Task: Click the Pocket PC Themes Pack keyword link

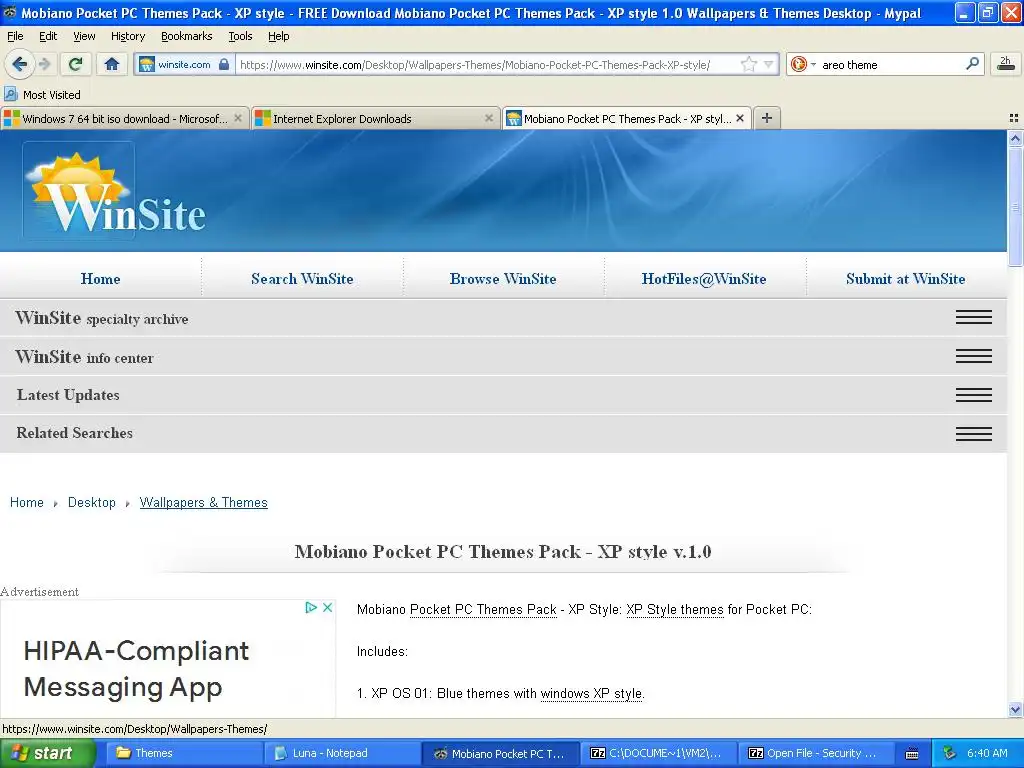Action: (483, 609)
